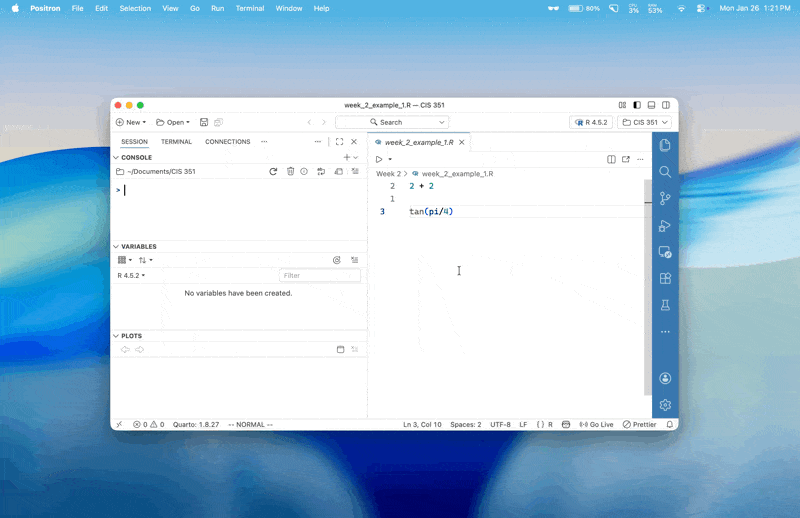
Task: Open the CIS 351 folder dropdown
Action: [644, 122]
